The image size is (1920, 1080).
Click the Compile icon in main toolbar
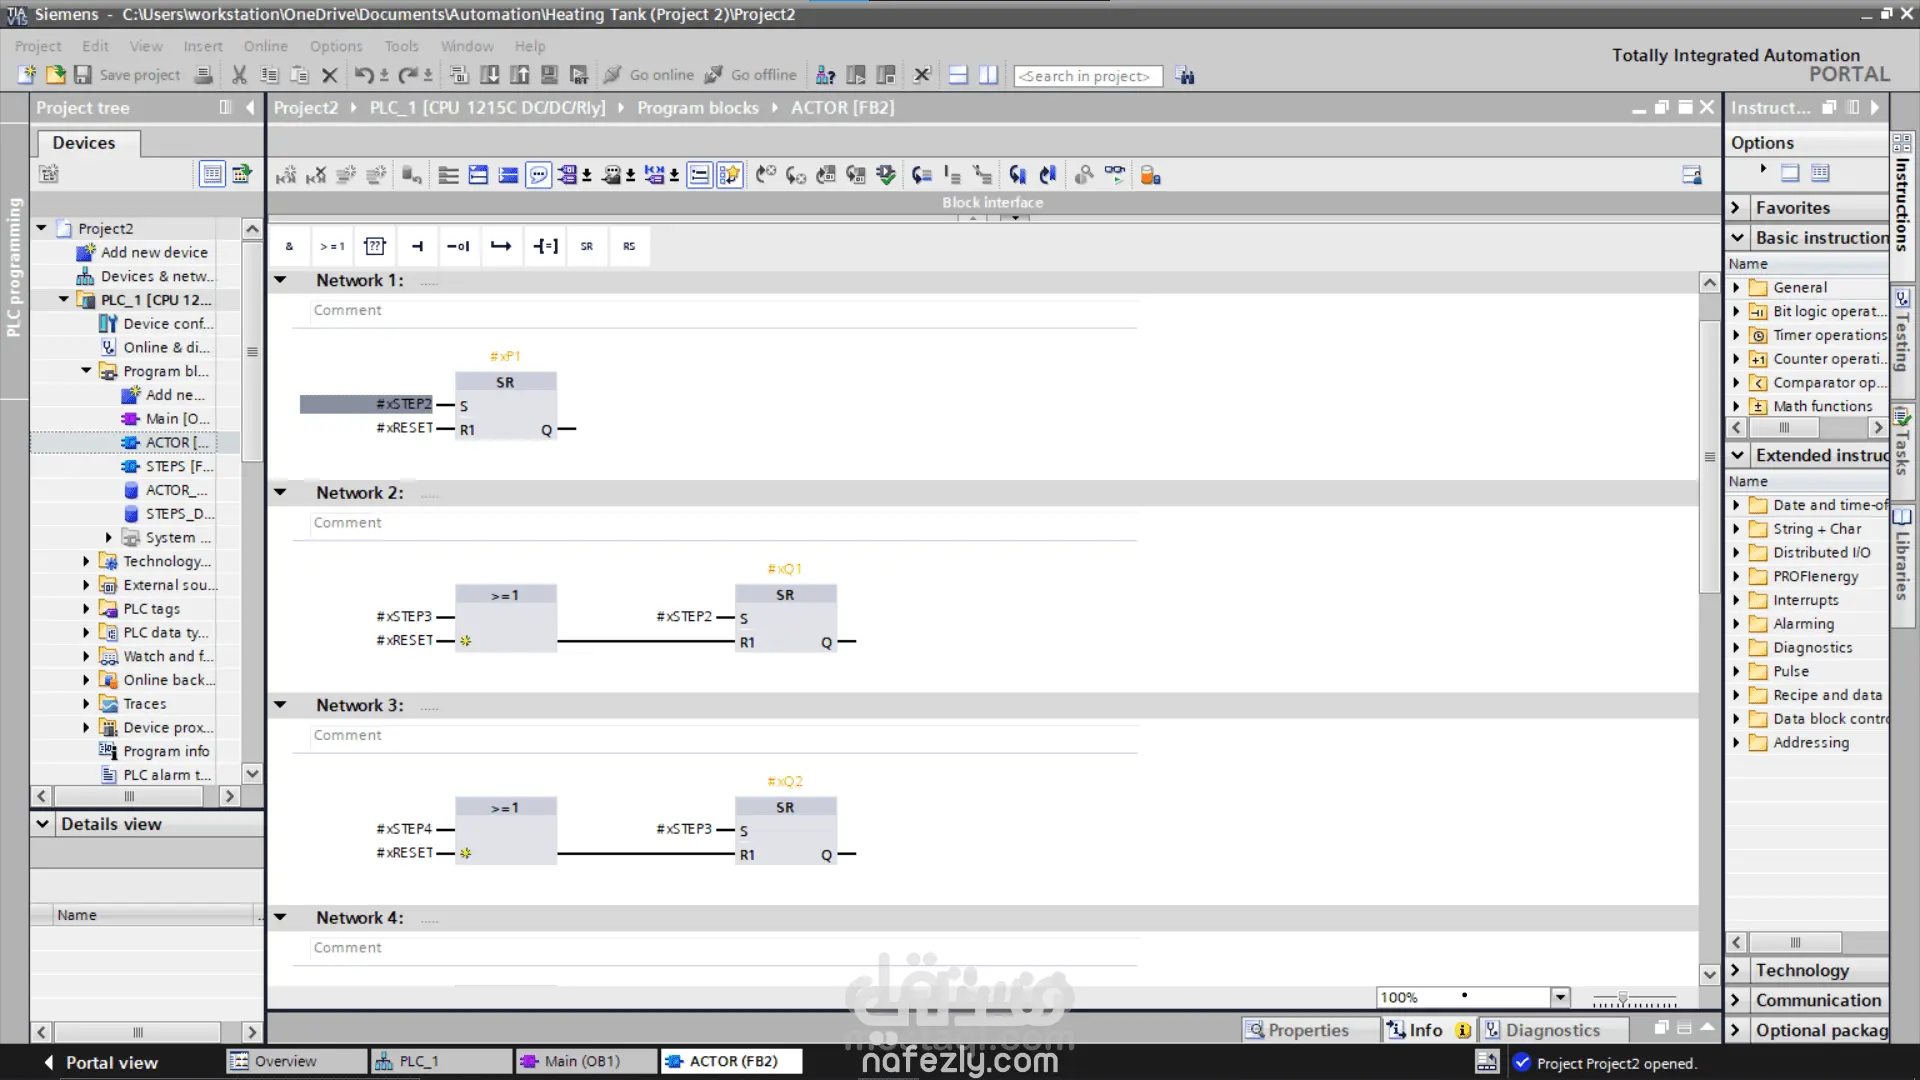pyautogui.click(x=459, y=75)
